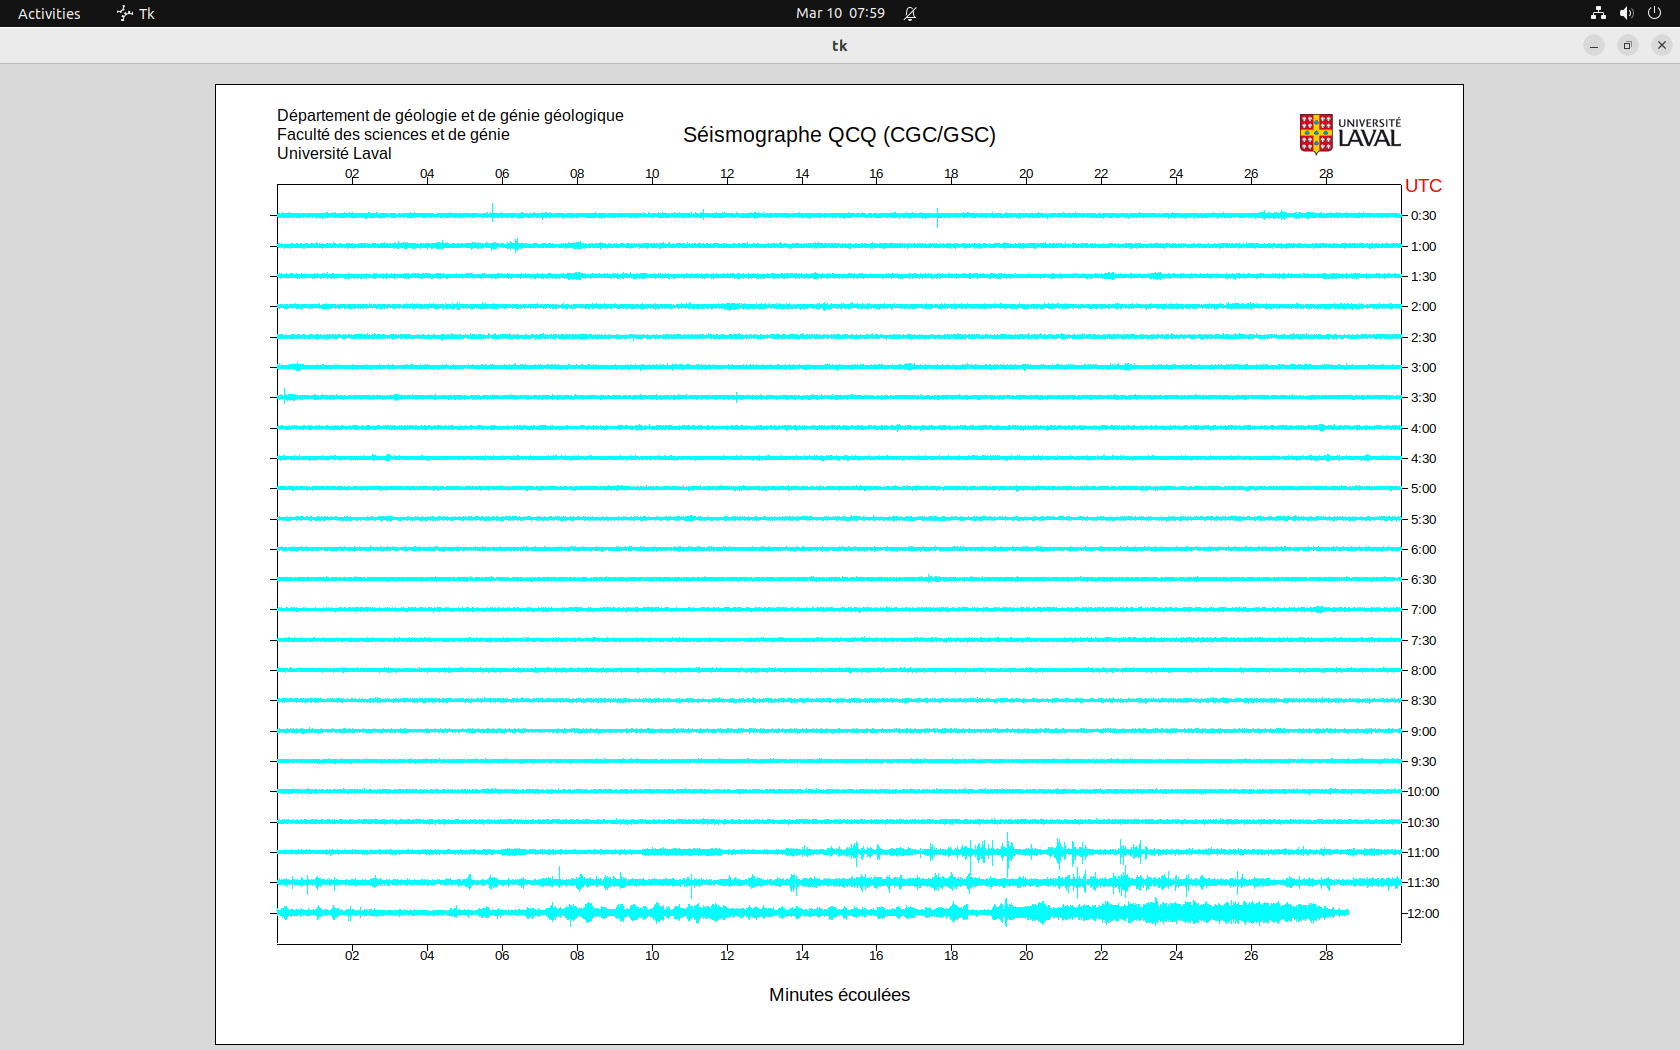Click the volume speaker icon
Viewport: 1680px width, 1050px height.
1626,13
